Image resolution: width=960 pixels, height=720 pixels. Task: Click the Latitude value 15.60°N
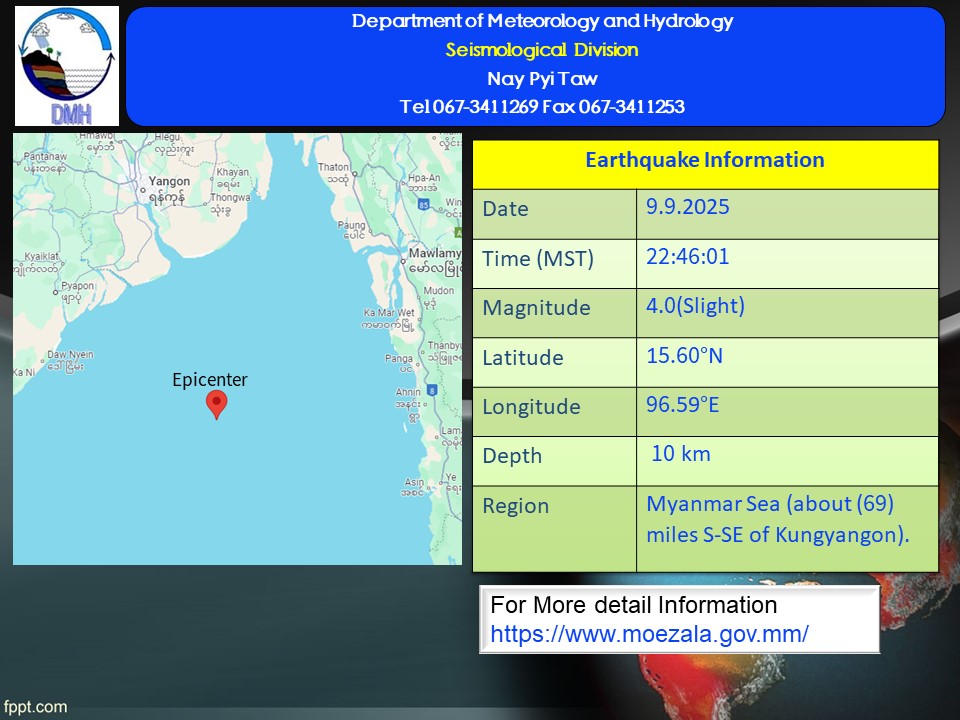tap(684, 356)
